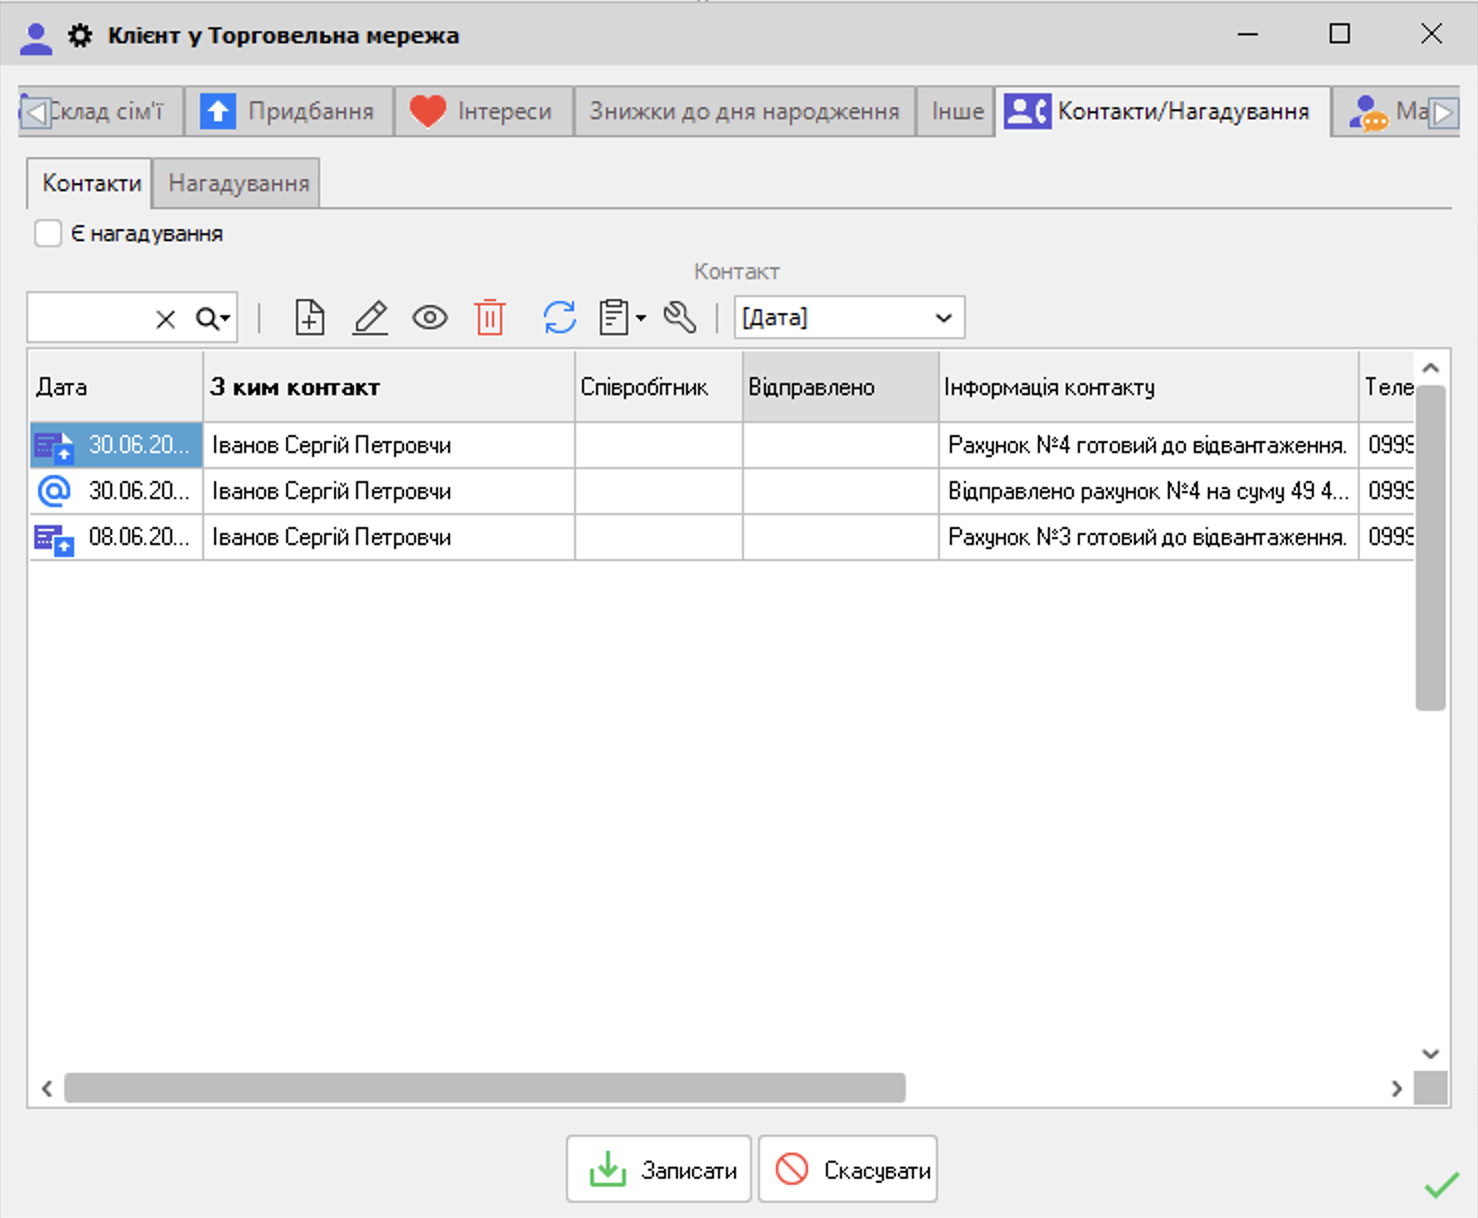Clear the search field with X icon

pos(166,319)
